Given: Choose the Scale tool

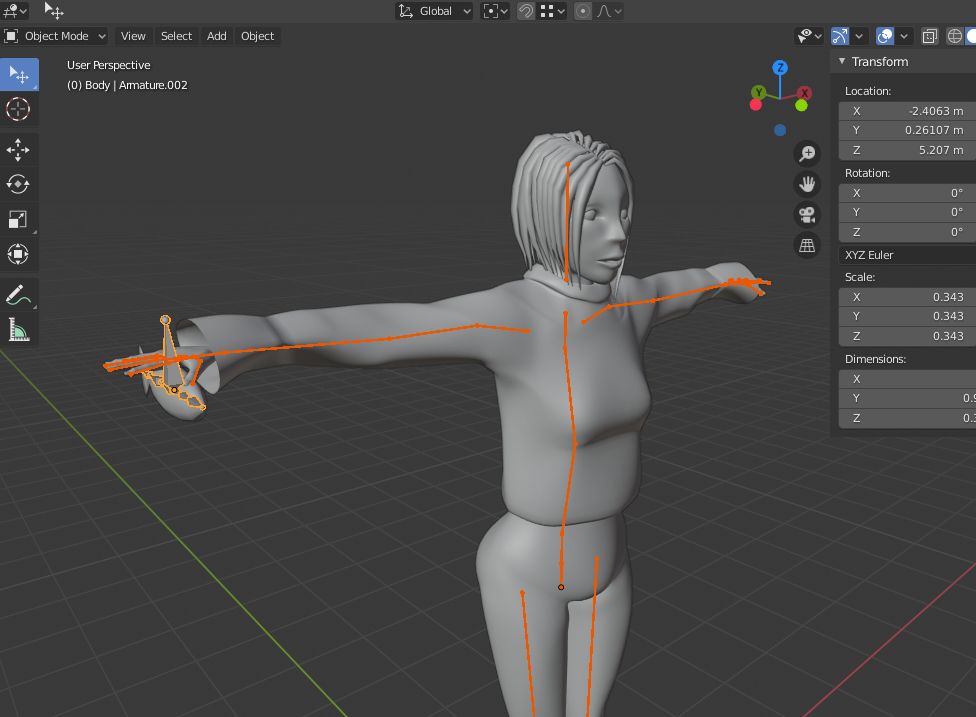Looking at the screenshot, I should [x=18, y=219].
